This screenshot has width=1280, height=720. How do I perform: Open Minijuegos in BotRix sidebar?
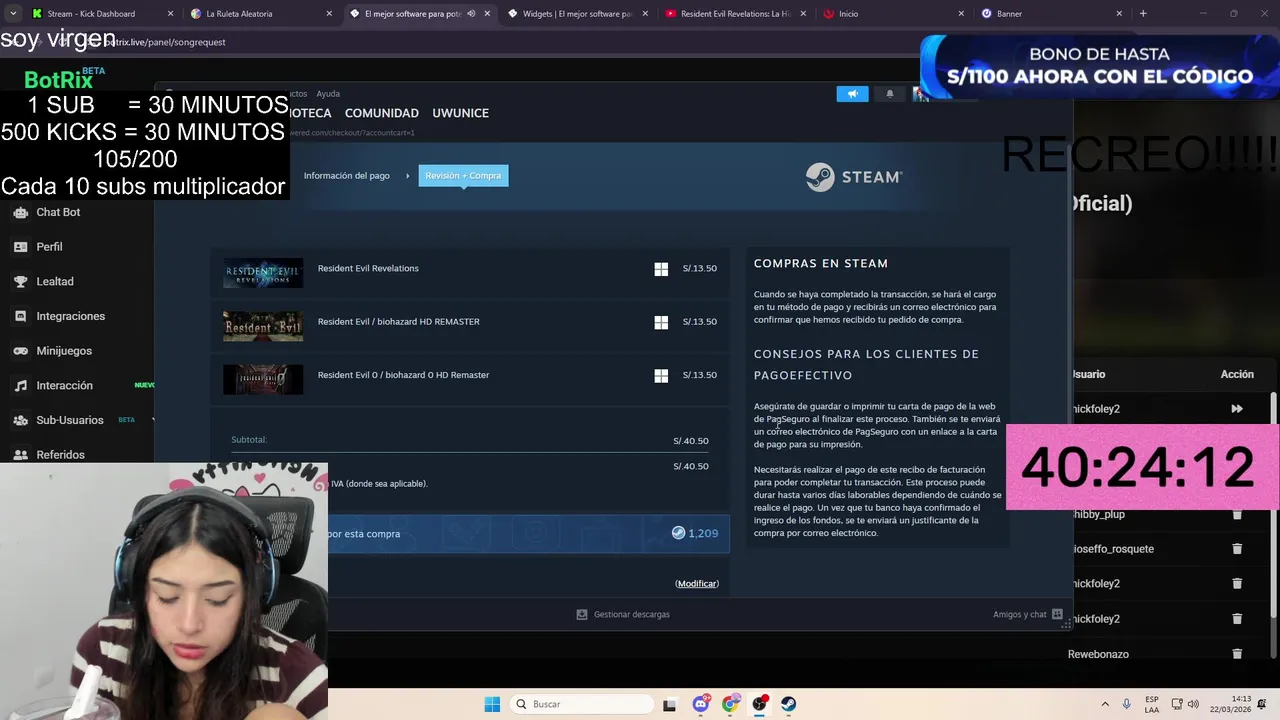point(64,351)
